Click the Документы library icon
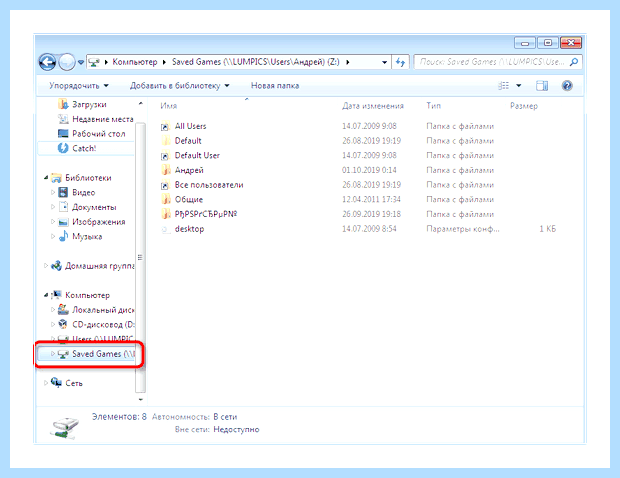 pos(63,207)
